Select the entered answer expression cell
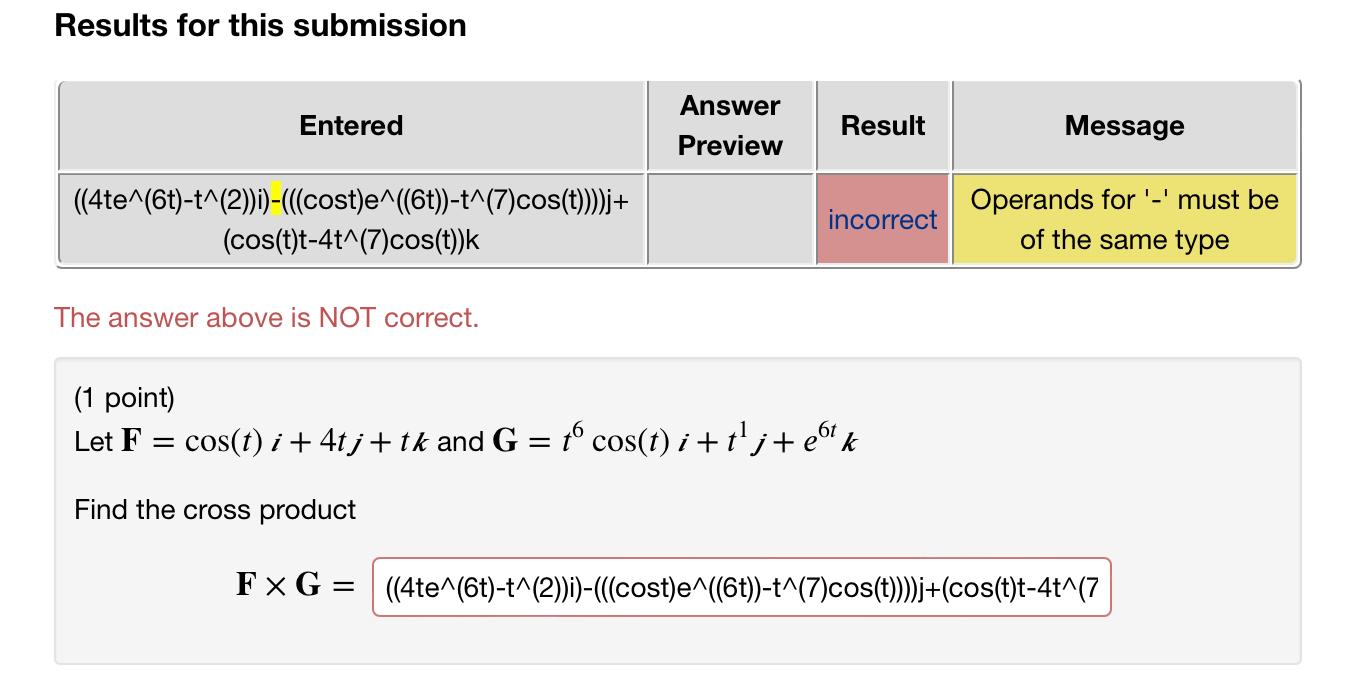 [x=350, y=218]
